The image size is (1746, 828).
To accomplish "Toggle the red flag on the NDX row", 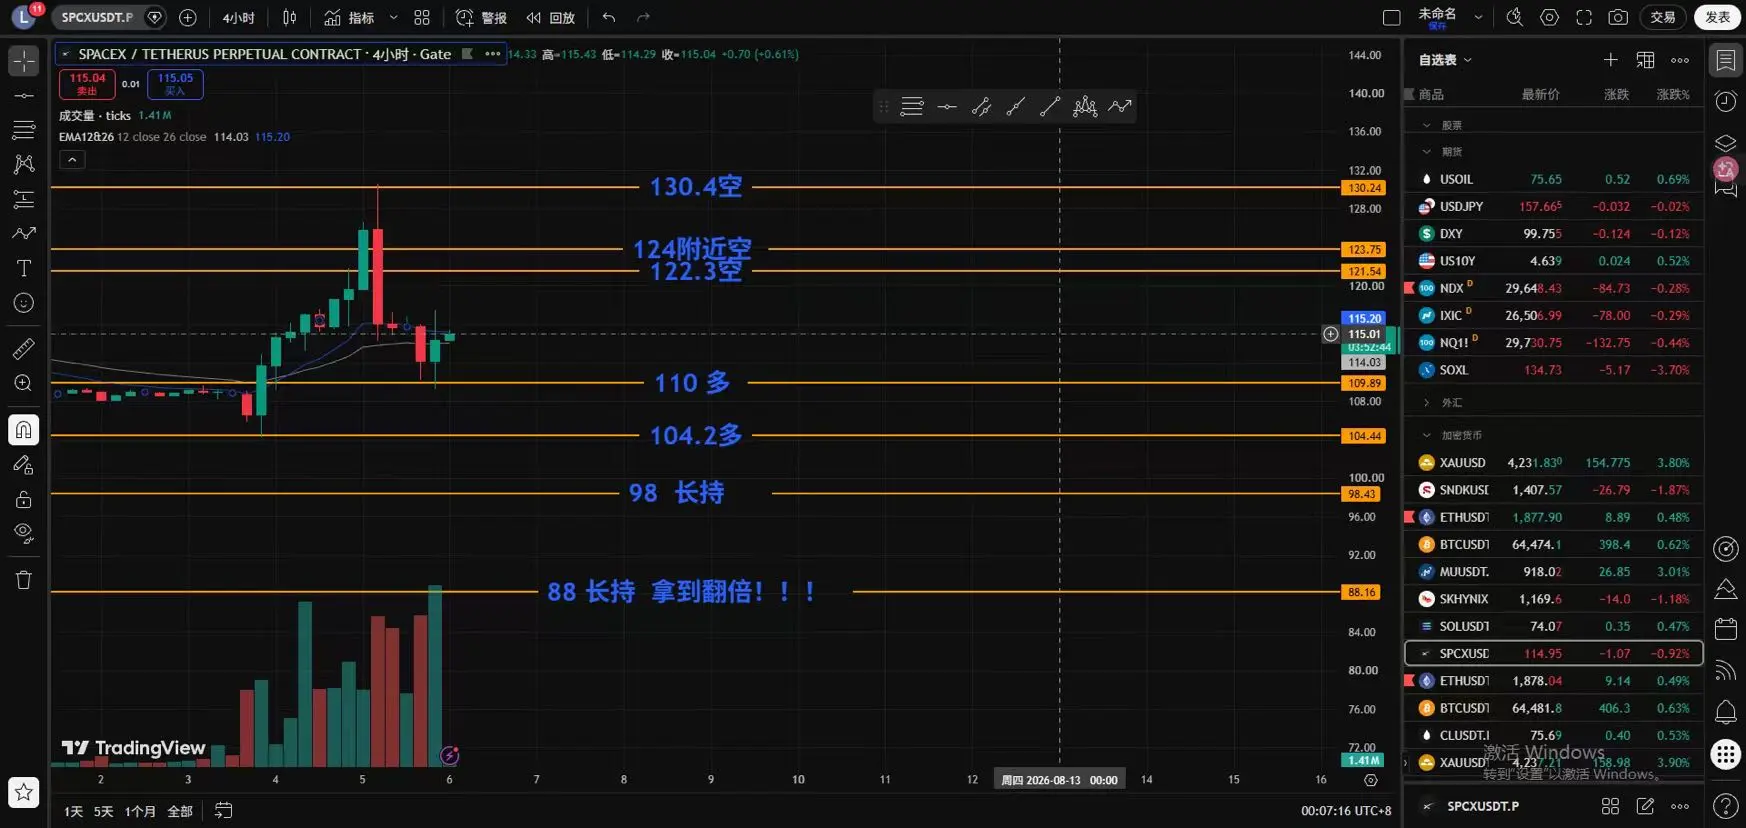I will coord(1410,288).
